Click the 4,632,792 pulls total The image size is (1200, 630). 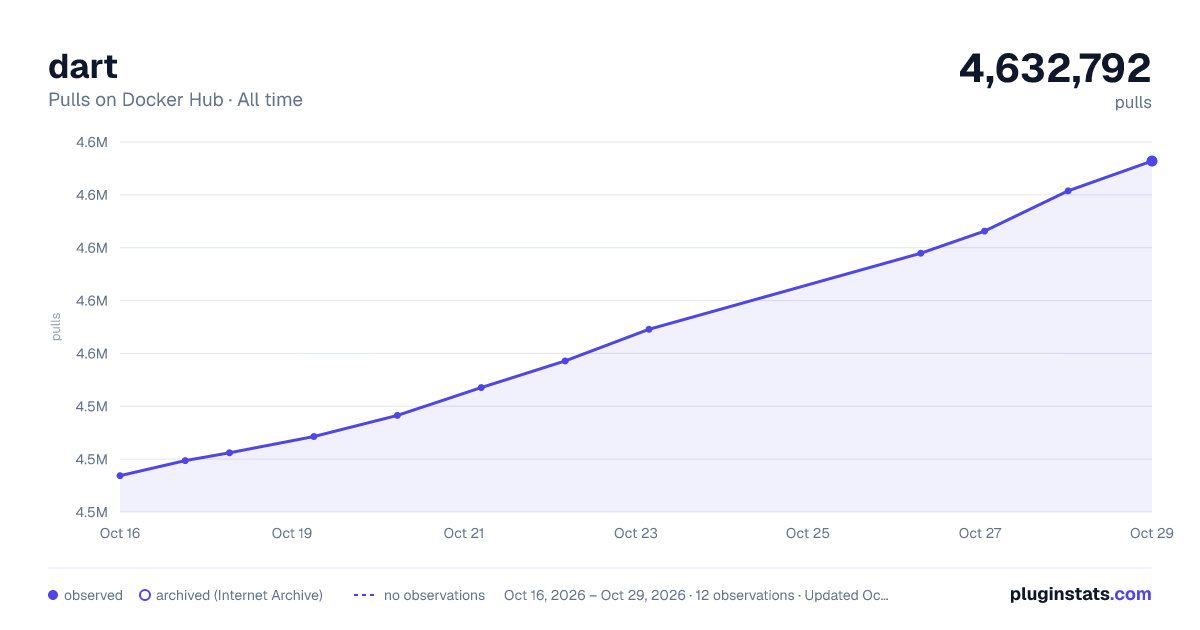pyautogui.click(x=1055, y=68)
